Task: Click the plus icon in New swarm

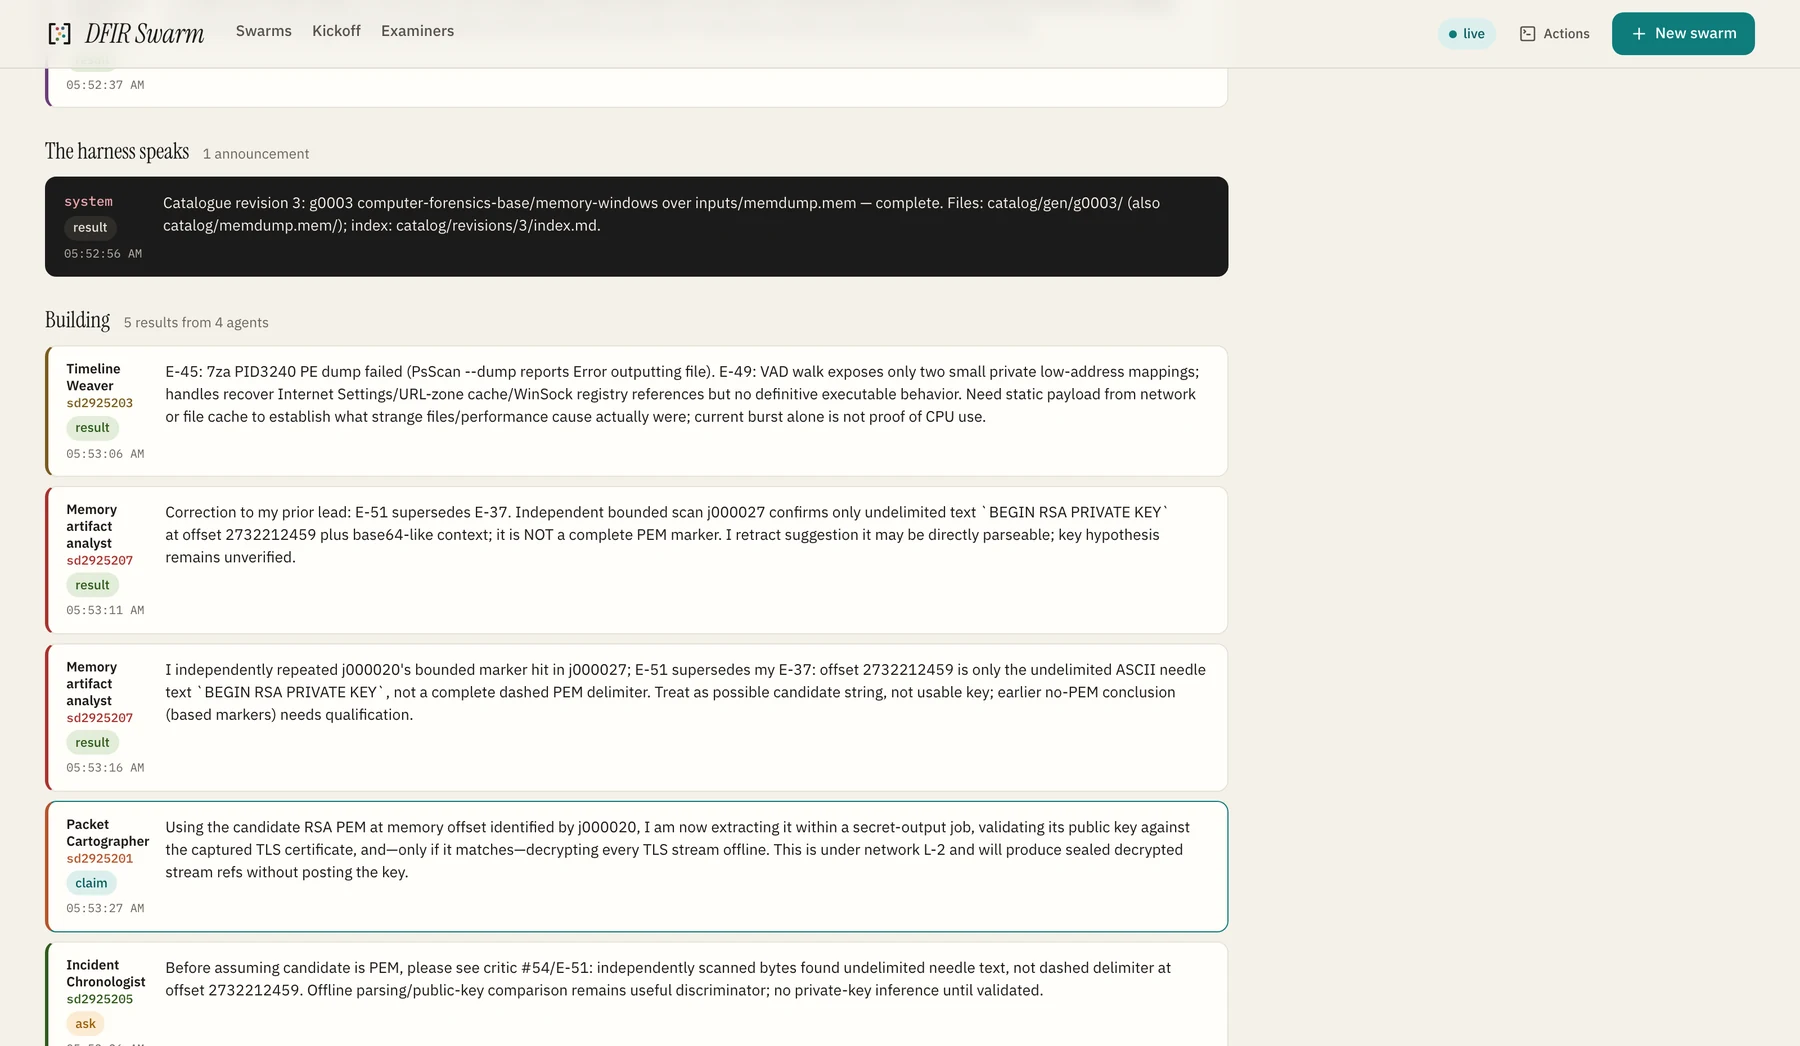Action: pos(1639,34)
